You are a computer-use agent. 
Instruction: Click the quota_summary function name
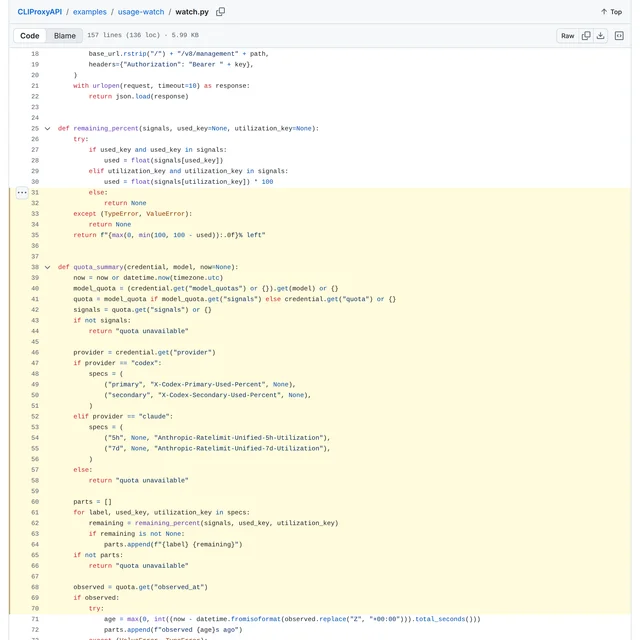(x=98, y=267)
